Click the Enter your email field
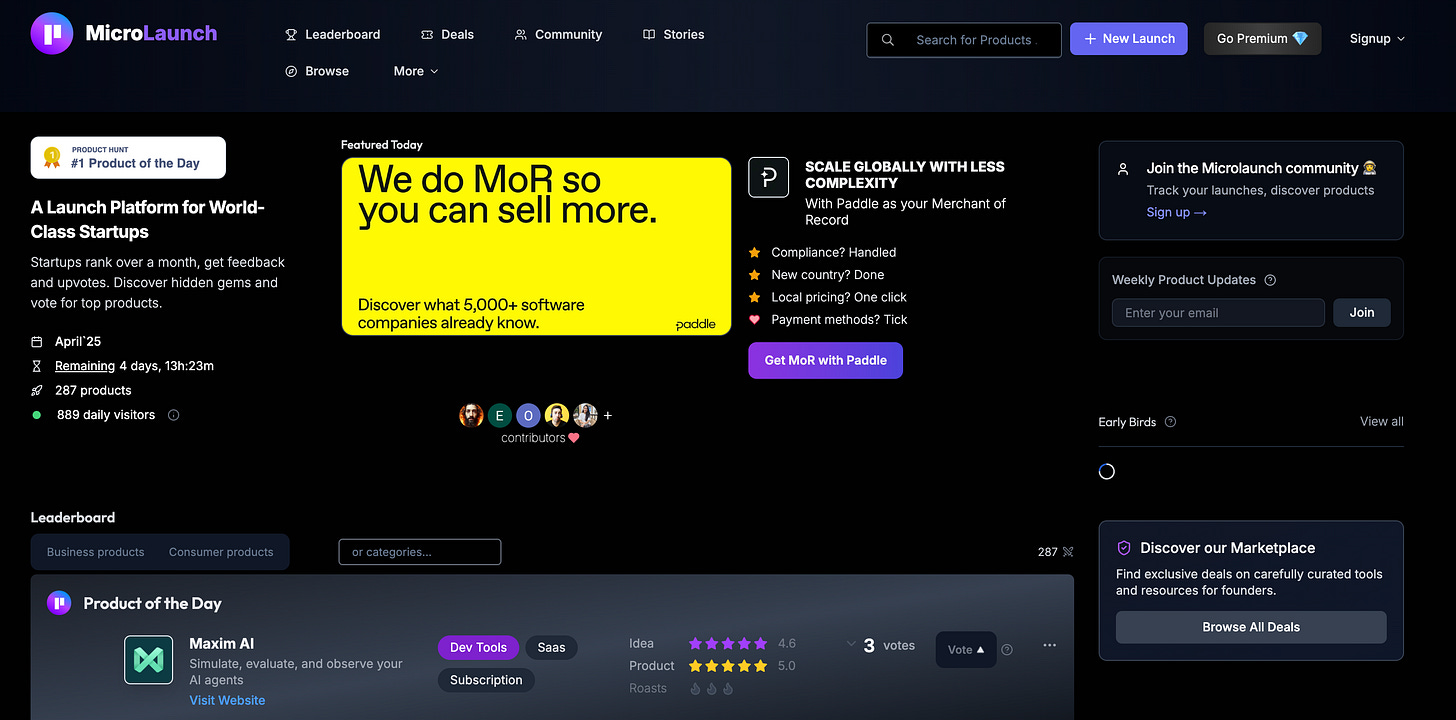This screenshot has width=1456, height=720. click(1218, 313)
